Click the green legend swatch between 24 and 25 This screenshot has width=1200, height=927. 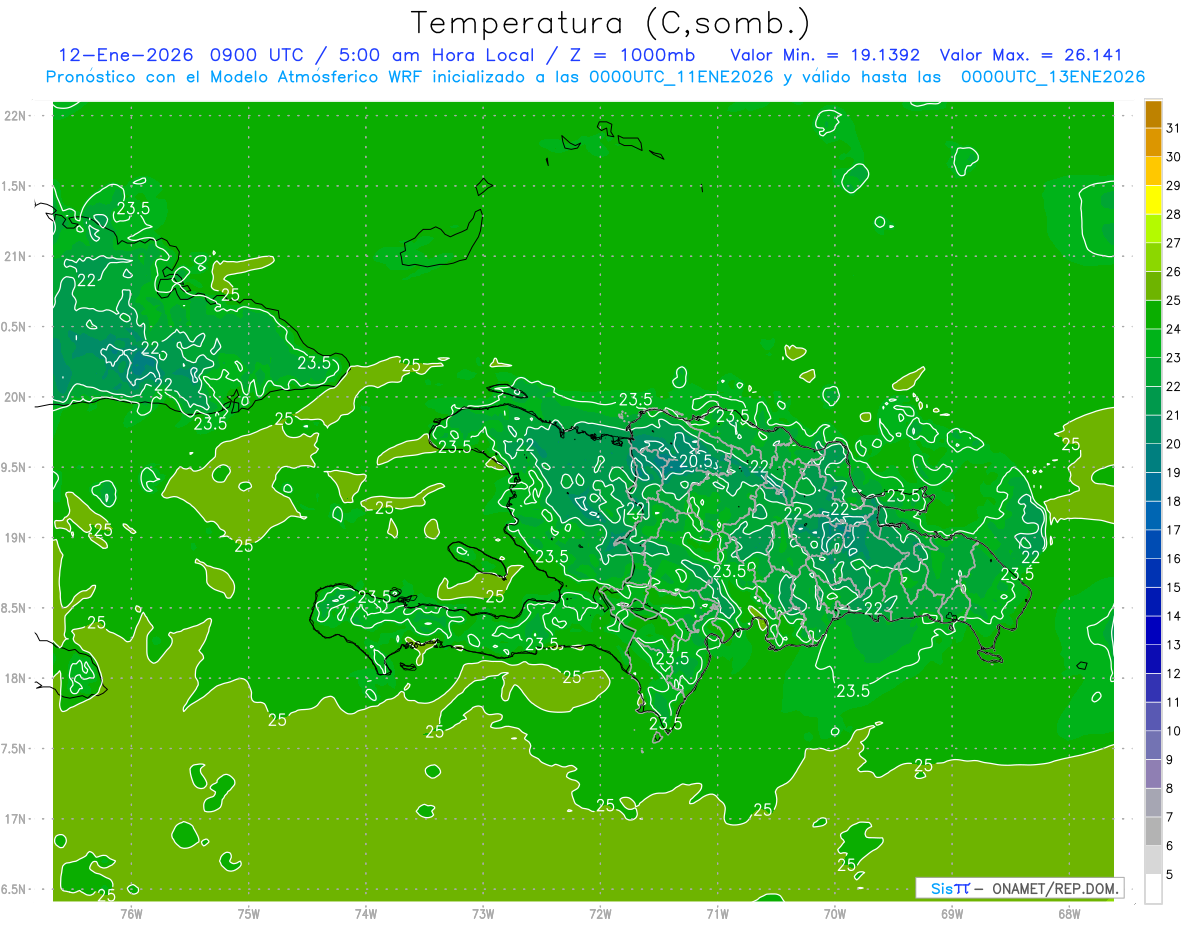coord(1153,315)
